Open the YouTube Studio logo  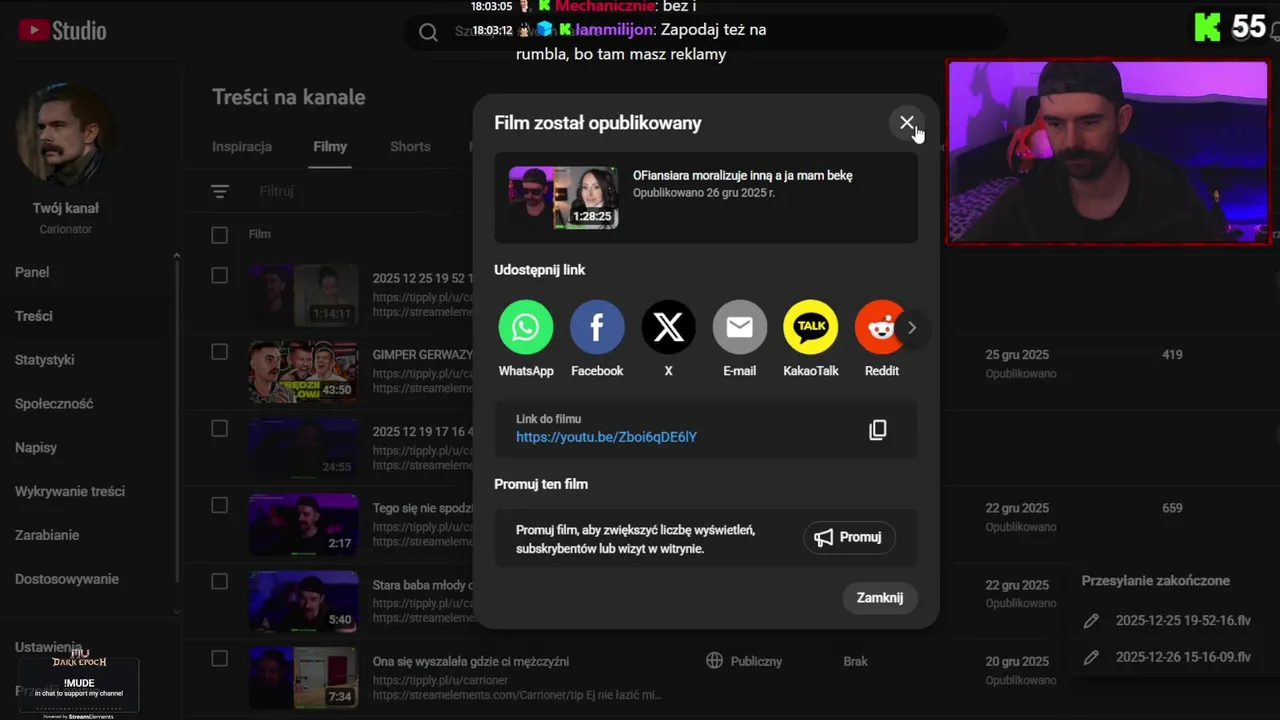pos(62,31)
